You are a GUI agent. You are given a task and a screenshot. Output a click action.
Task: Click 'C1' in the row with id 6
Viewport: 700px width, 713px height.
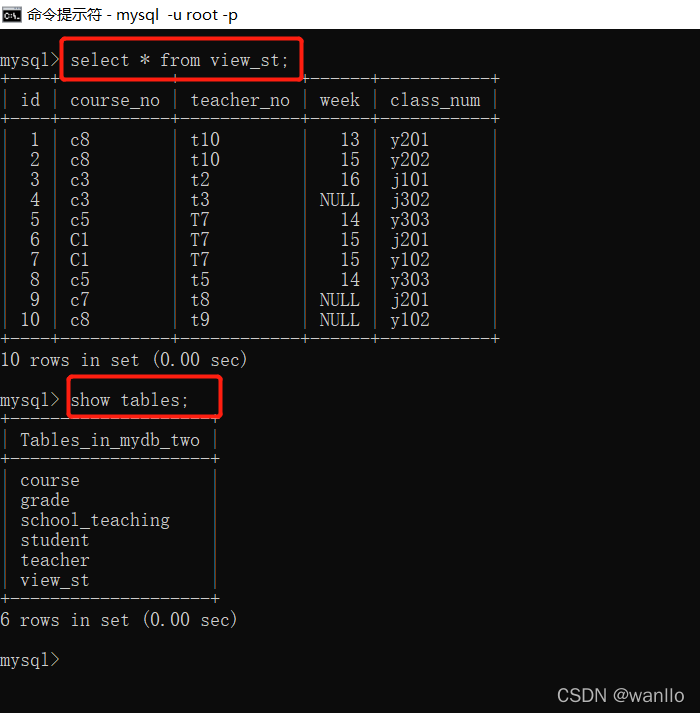click(x=80, y=240)
